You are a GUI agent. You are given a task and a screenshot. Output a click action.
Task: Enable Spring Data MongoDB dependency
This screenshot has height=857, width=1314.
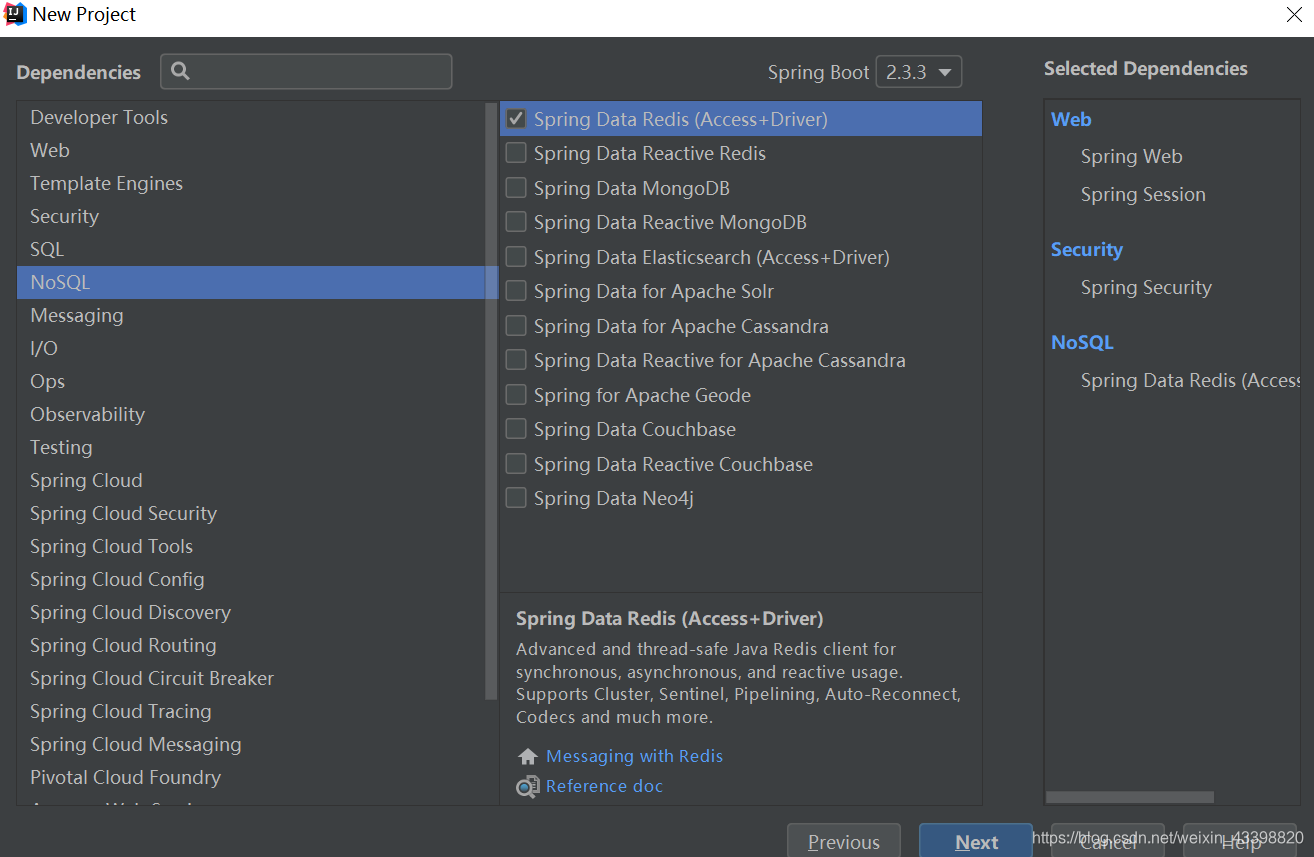pos(516,188)
